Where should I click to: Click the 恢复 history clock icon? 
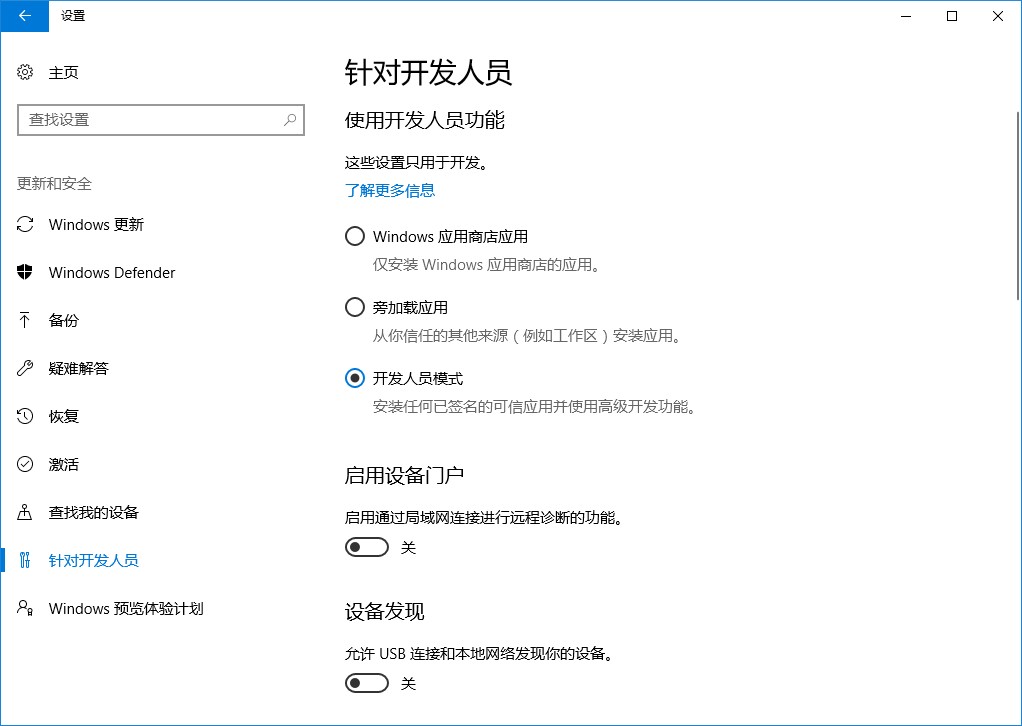pos(26,417)
